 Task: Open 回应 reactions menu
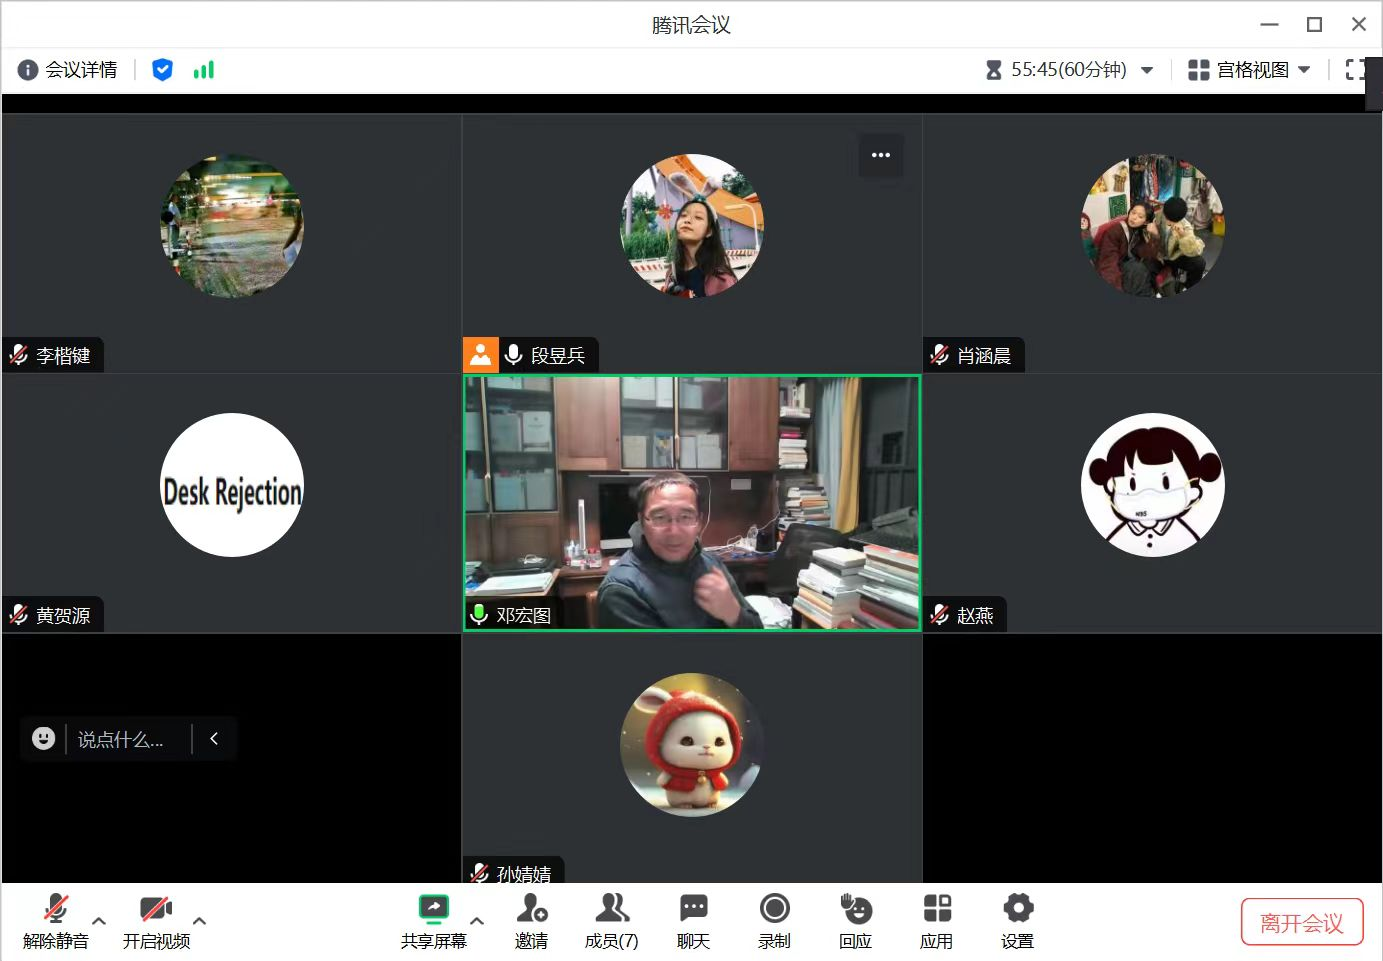(855, 921)
